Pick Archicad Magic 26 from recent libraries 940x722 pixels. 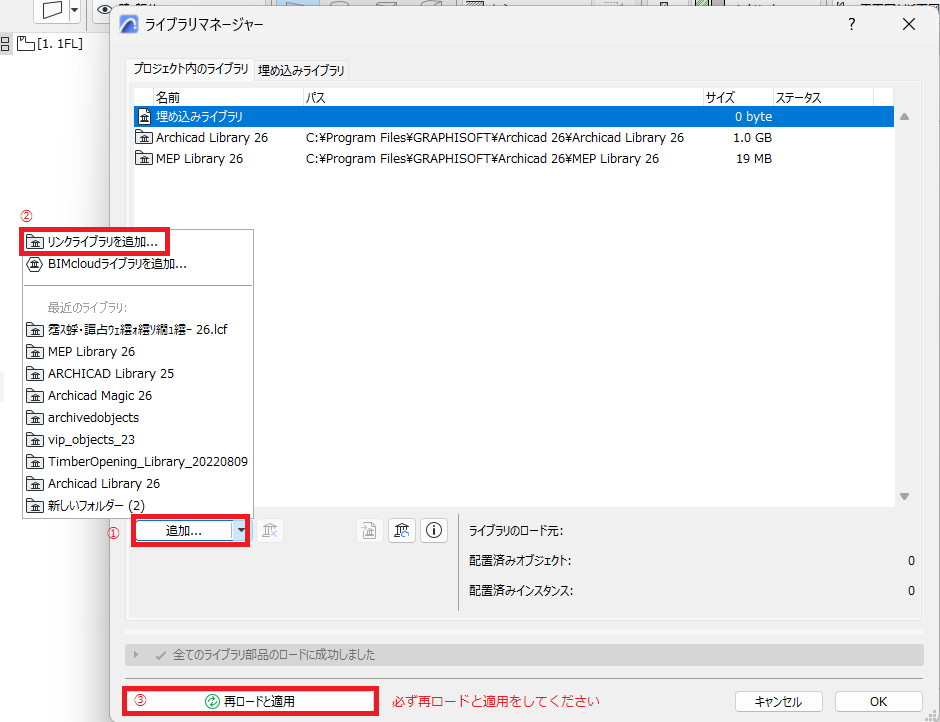tap(137, 396)
